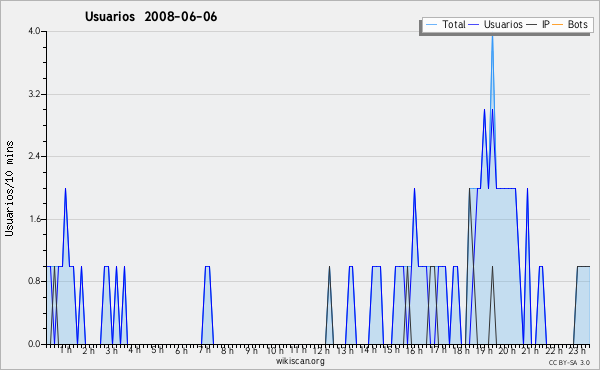The image size is (600, 370).
Task: Click the '10 h' x-axis label
Action: (275, 351)
